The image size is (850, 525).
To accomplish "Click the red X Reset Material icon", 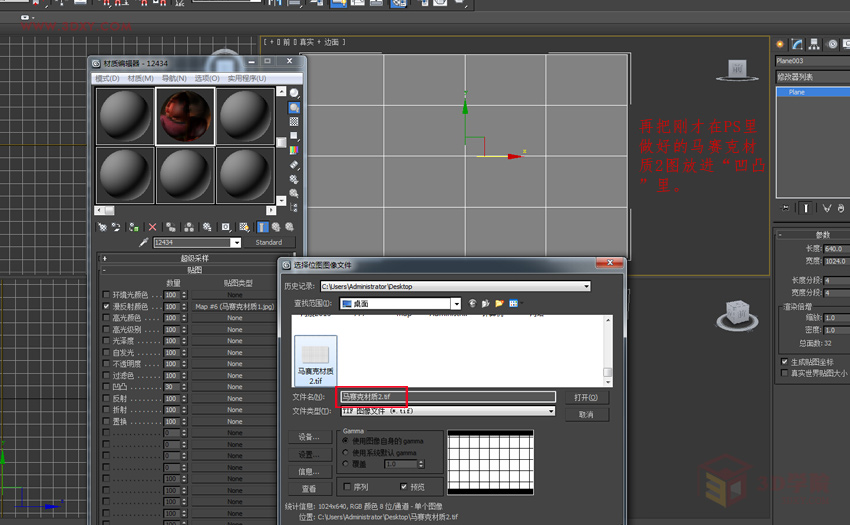I will click(152, 227).
